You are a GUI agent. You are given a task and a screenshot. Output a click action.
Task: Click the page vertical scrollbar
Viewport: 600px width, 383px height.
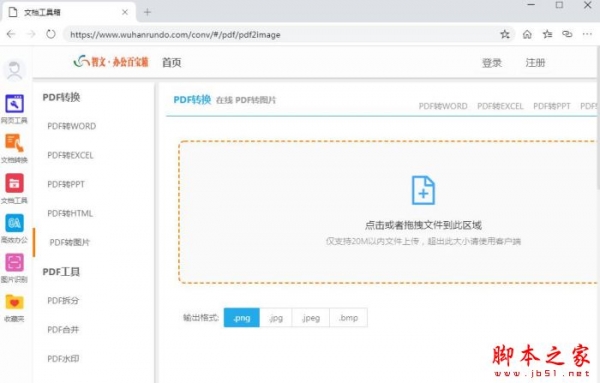tap(598, 214)
